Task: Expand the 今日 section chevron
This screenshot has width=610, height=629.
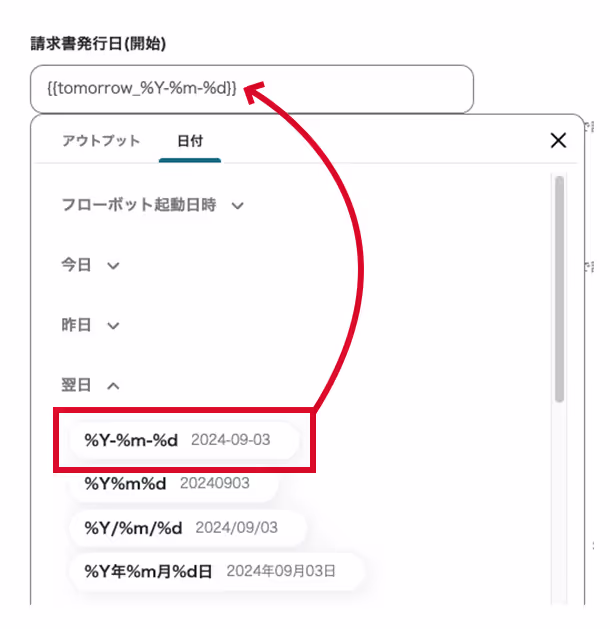Action: 113,266
